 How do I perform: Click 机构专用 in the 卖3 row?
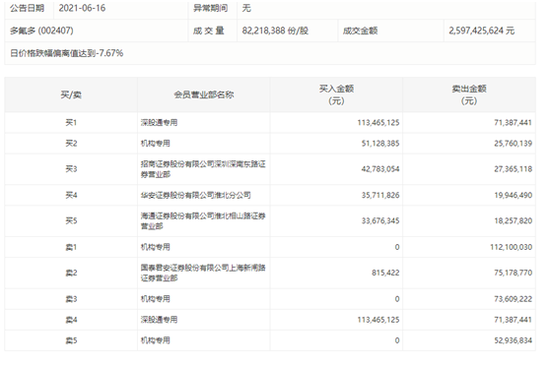point(155,299)
